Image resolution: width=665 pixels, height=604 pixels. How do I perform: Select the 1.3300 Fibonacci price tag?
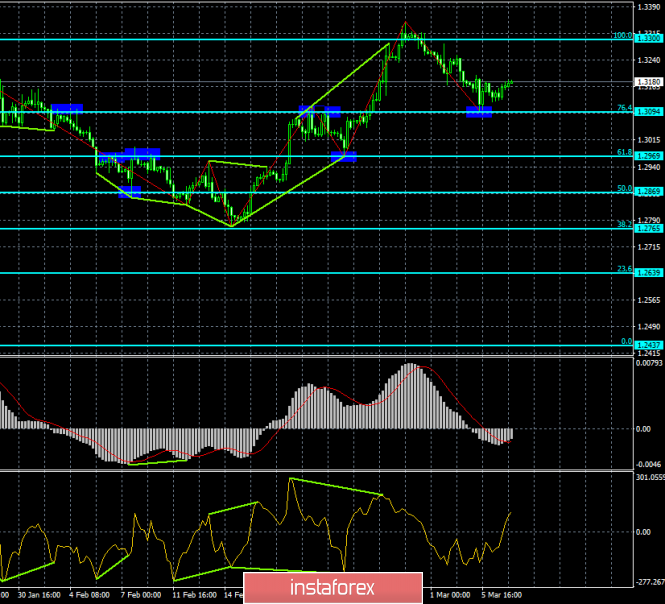click(649, 38)
